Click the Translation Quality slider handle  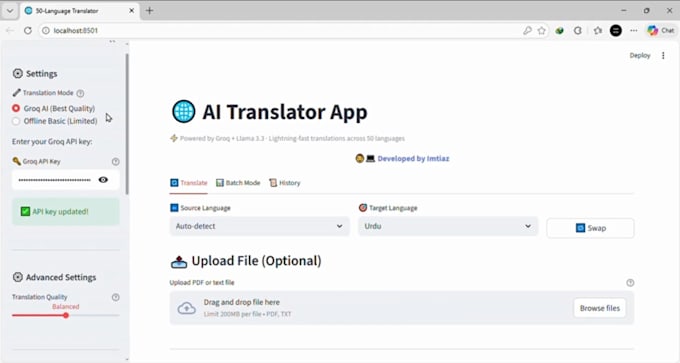point(66,315)
